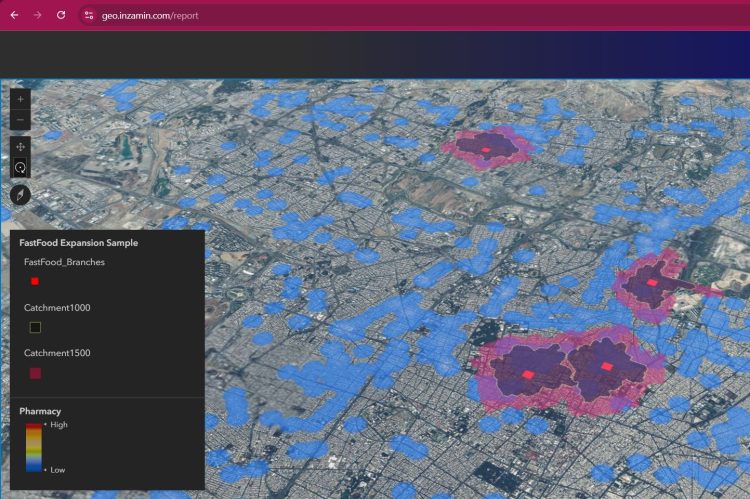Activate the rotate navigation tool
Viewport: 750px width, 499px height.
pos(21,167)
